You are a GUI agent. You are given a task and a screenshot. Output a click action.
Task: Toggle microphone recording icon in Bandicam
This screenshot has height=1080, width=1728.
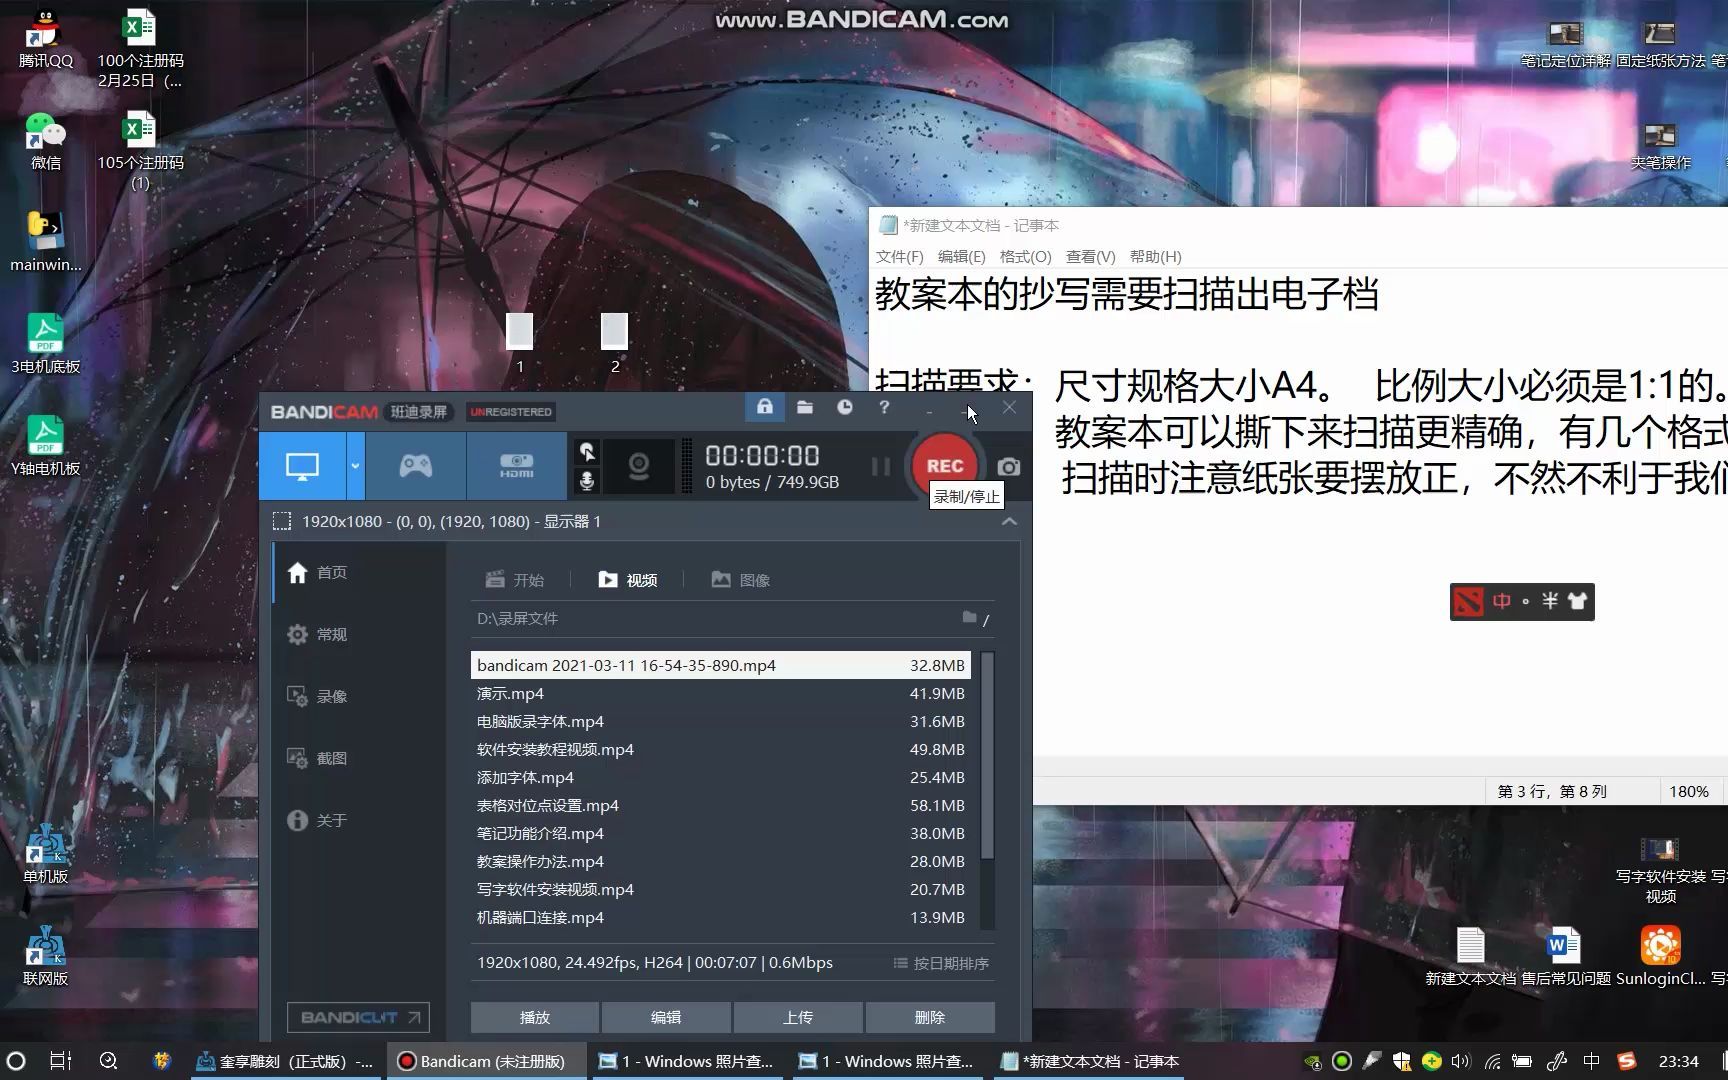[x=587, y=481]
